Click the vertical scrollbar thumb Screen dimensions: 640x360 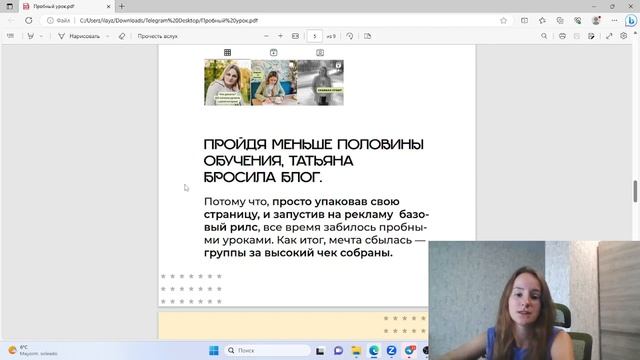tap(635, 191)
